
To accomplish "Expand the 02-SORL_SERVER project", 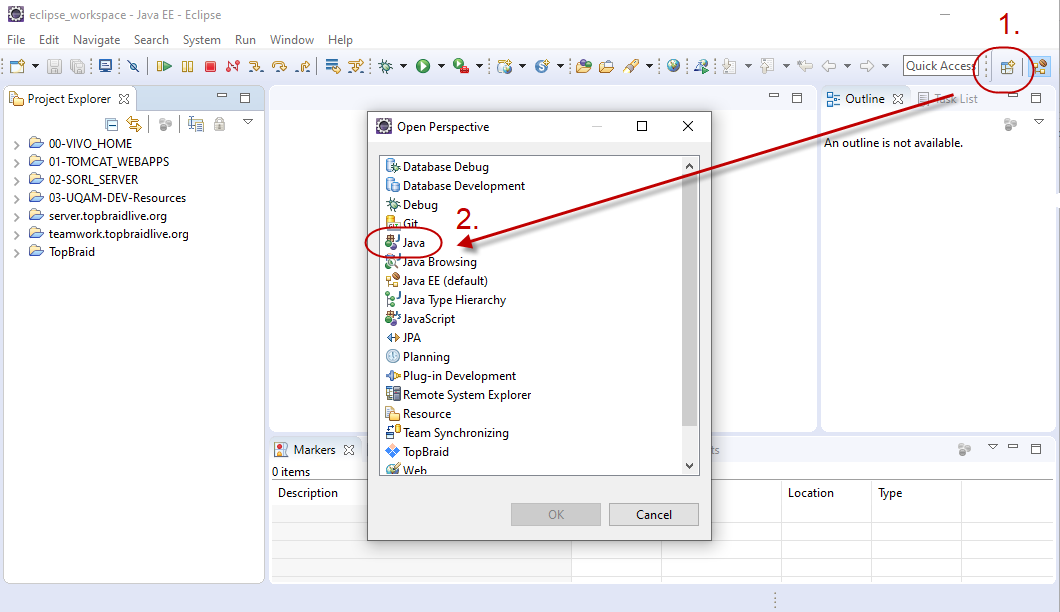I will (16, 181).
